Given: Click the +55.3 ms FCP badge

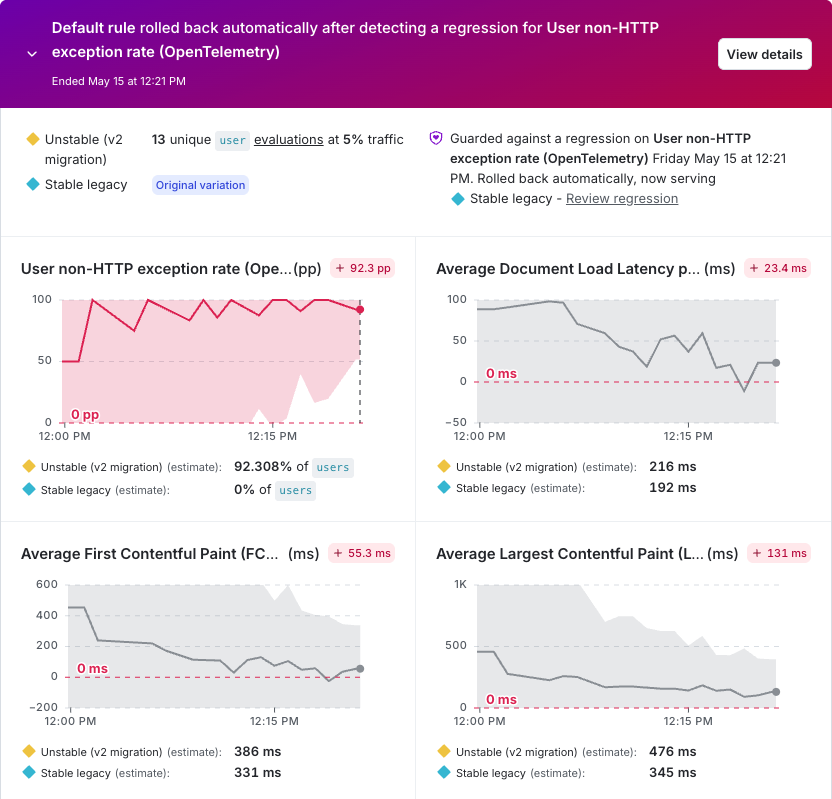Looking at the screenshot, I should coord(362,553).
